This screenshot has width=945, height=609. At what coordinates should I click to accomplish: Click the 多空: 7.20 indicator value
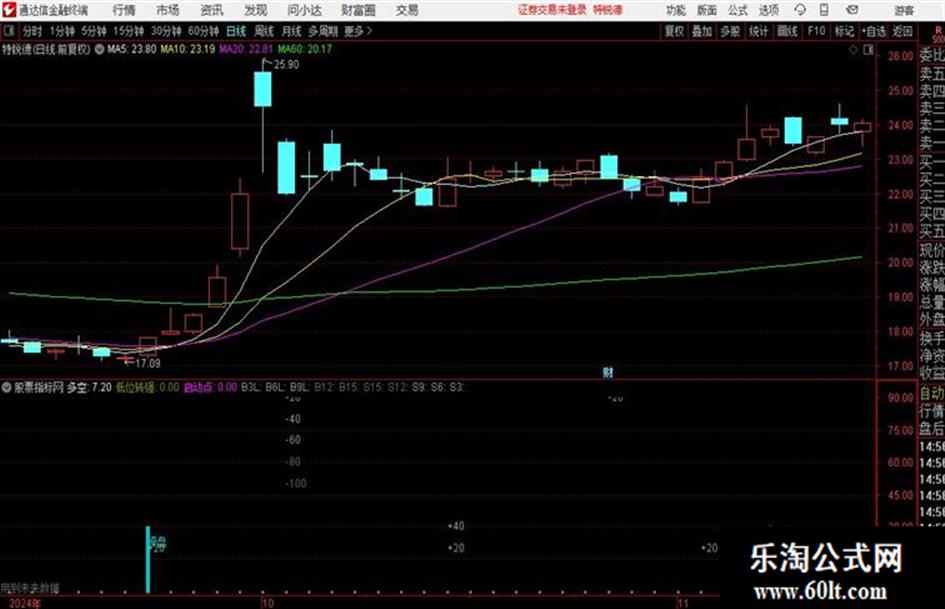[x=89, y=387]
